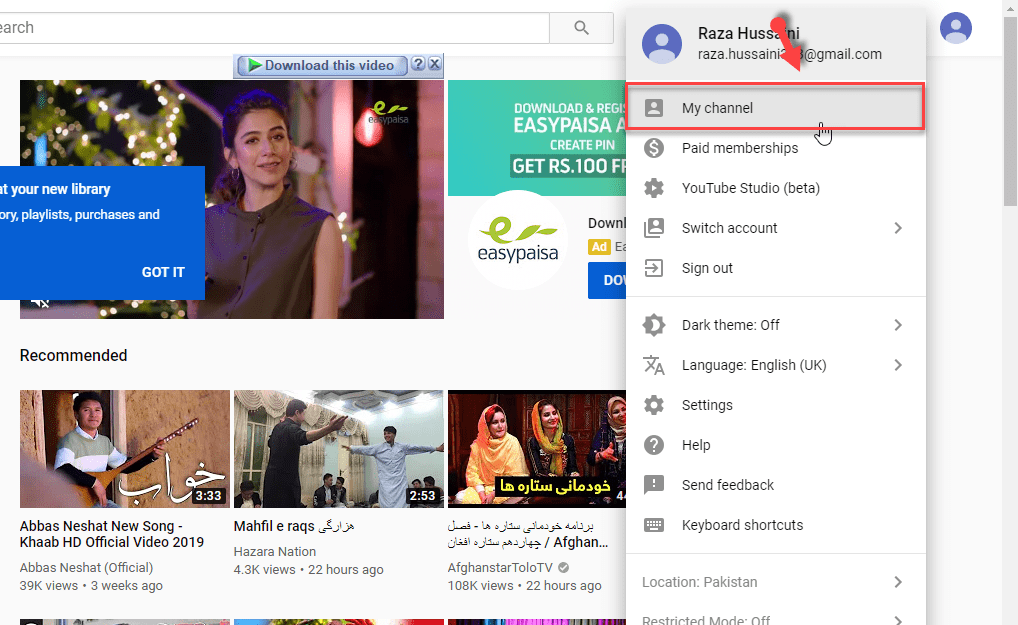Viewport: 1018px width, 625px height.
Task: Click the My channel person icon
Action: tap(654, 107)
